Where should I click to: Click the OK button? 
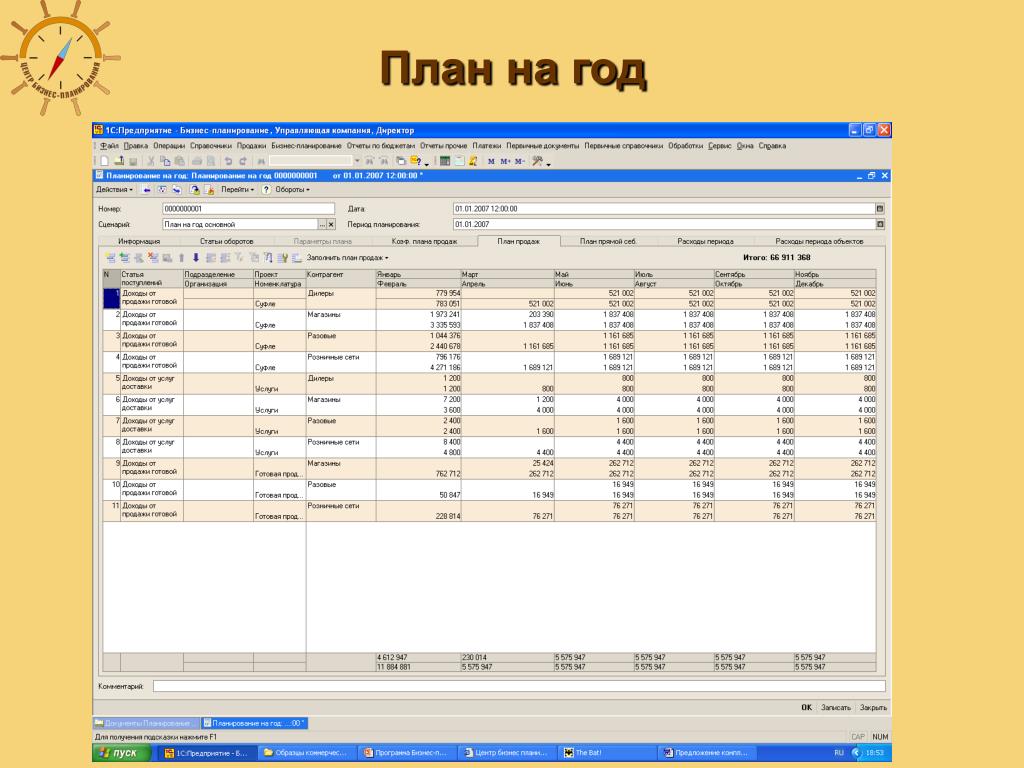(x=807, y=707)
